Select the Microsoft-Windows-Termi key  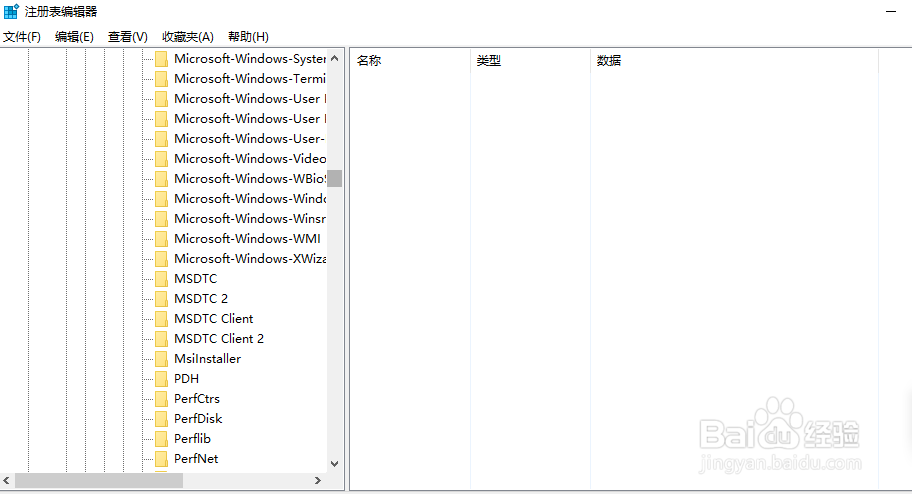[x=250, y=79]
